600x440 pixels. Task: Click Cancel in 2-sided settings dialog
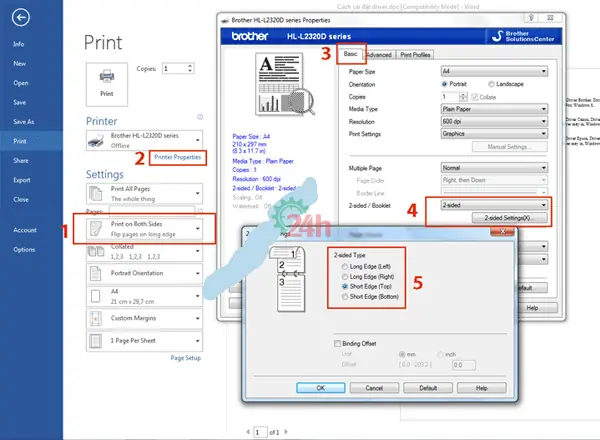(374, 388)
